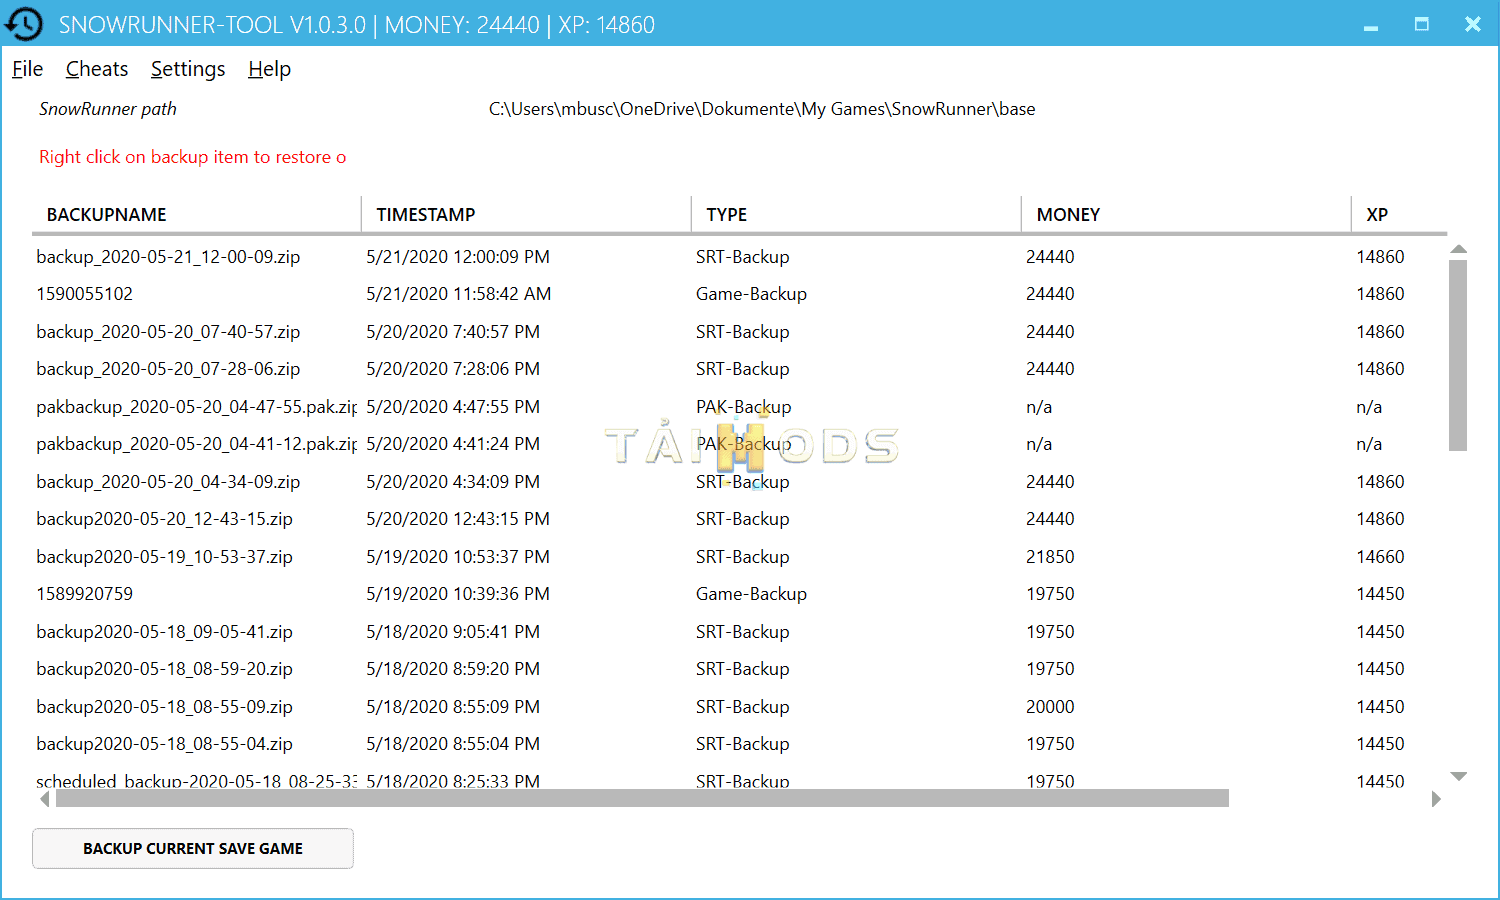Select backup_2020-05-20_07-40-57.zip row

point(740,332)
